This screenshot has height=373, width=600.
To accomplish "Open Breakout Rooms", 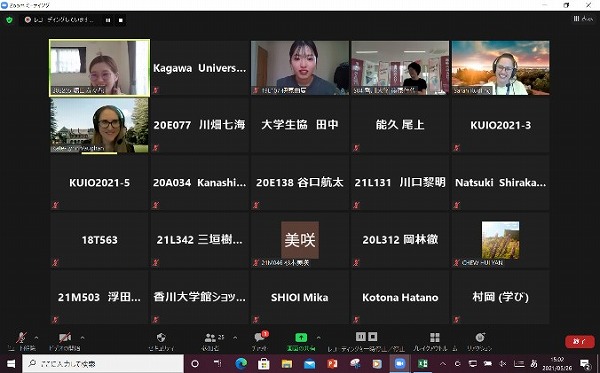I will (435, 341).
